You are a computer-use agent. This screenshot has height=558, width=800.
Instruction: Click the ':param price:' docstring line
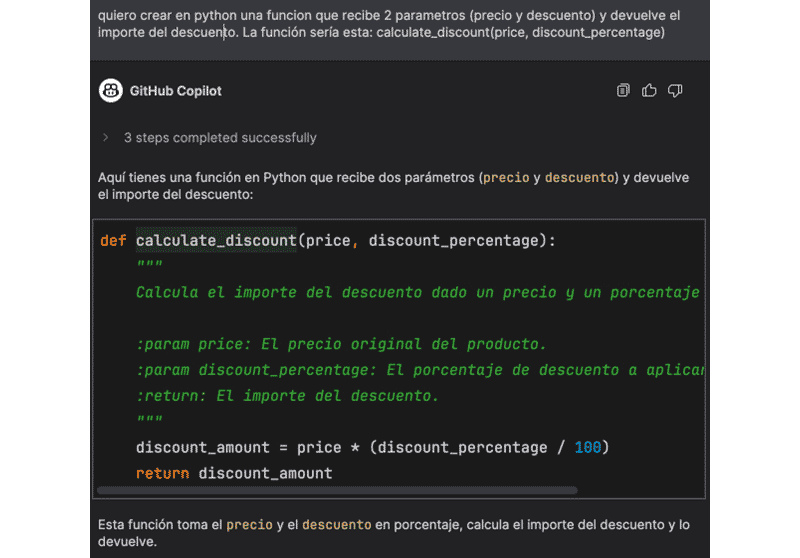(341, 344)
